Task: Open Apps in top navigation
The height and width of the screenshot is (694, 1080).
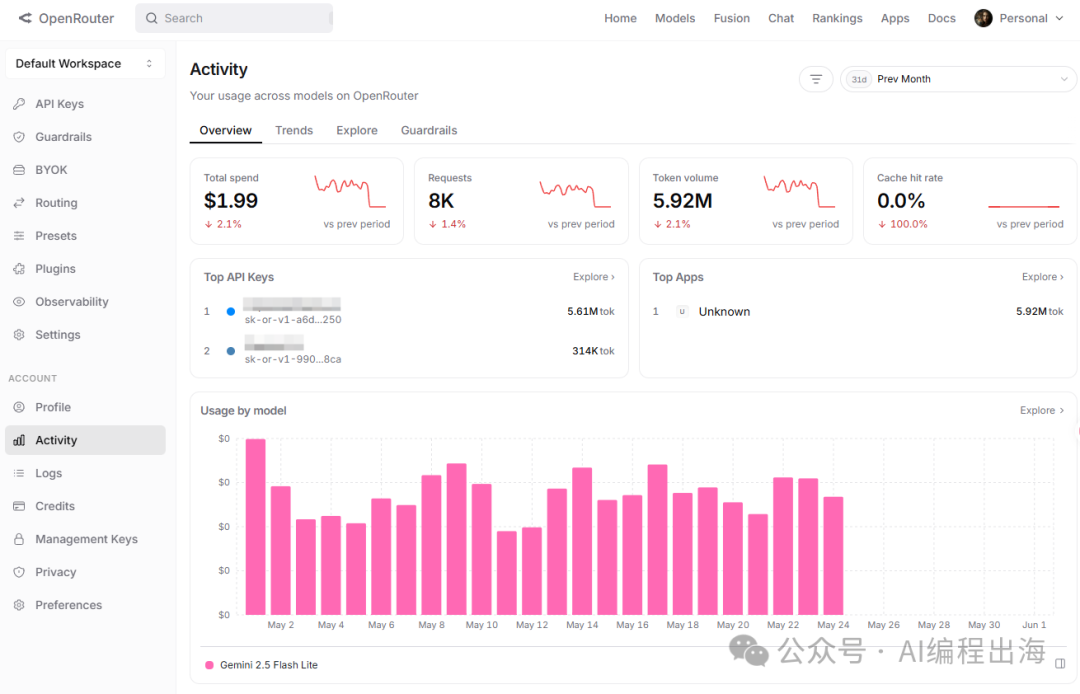Action: click(x=895, y=18)
